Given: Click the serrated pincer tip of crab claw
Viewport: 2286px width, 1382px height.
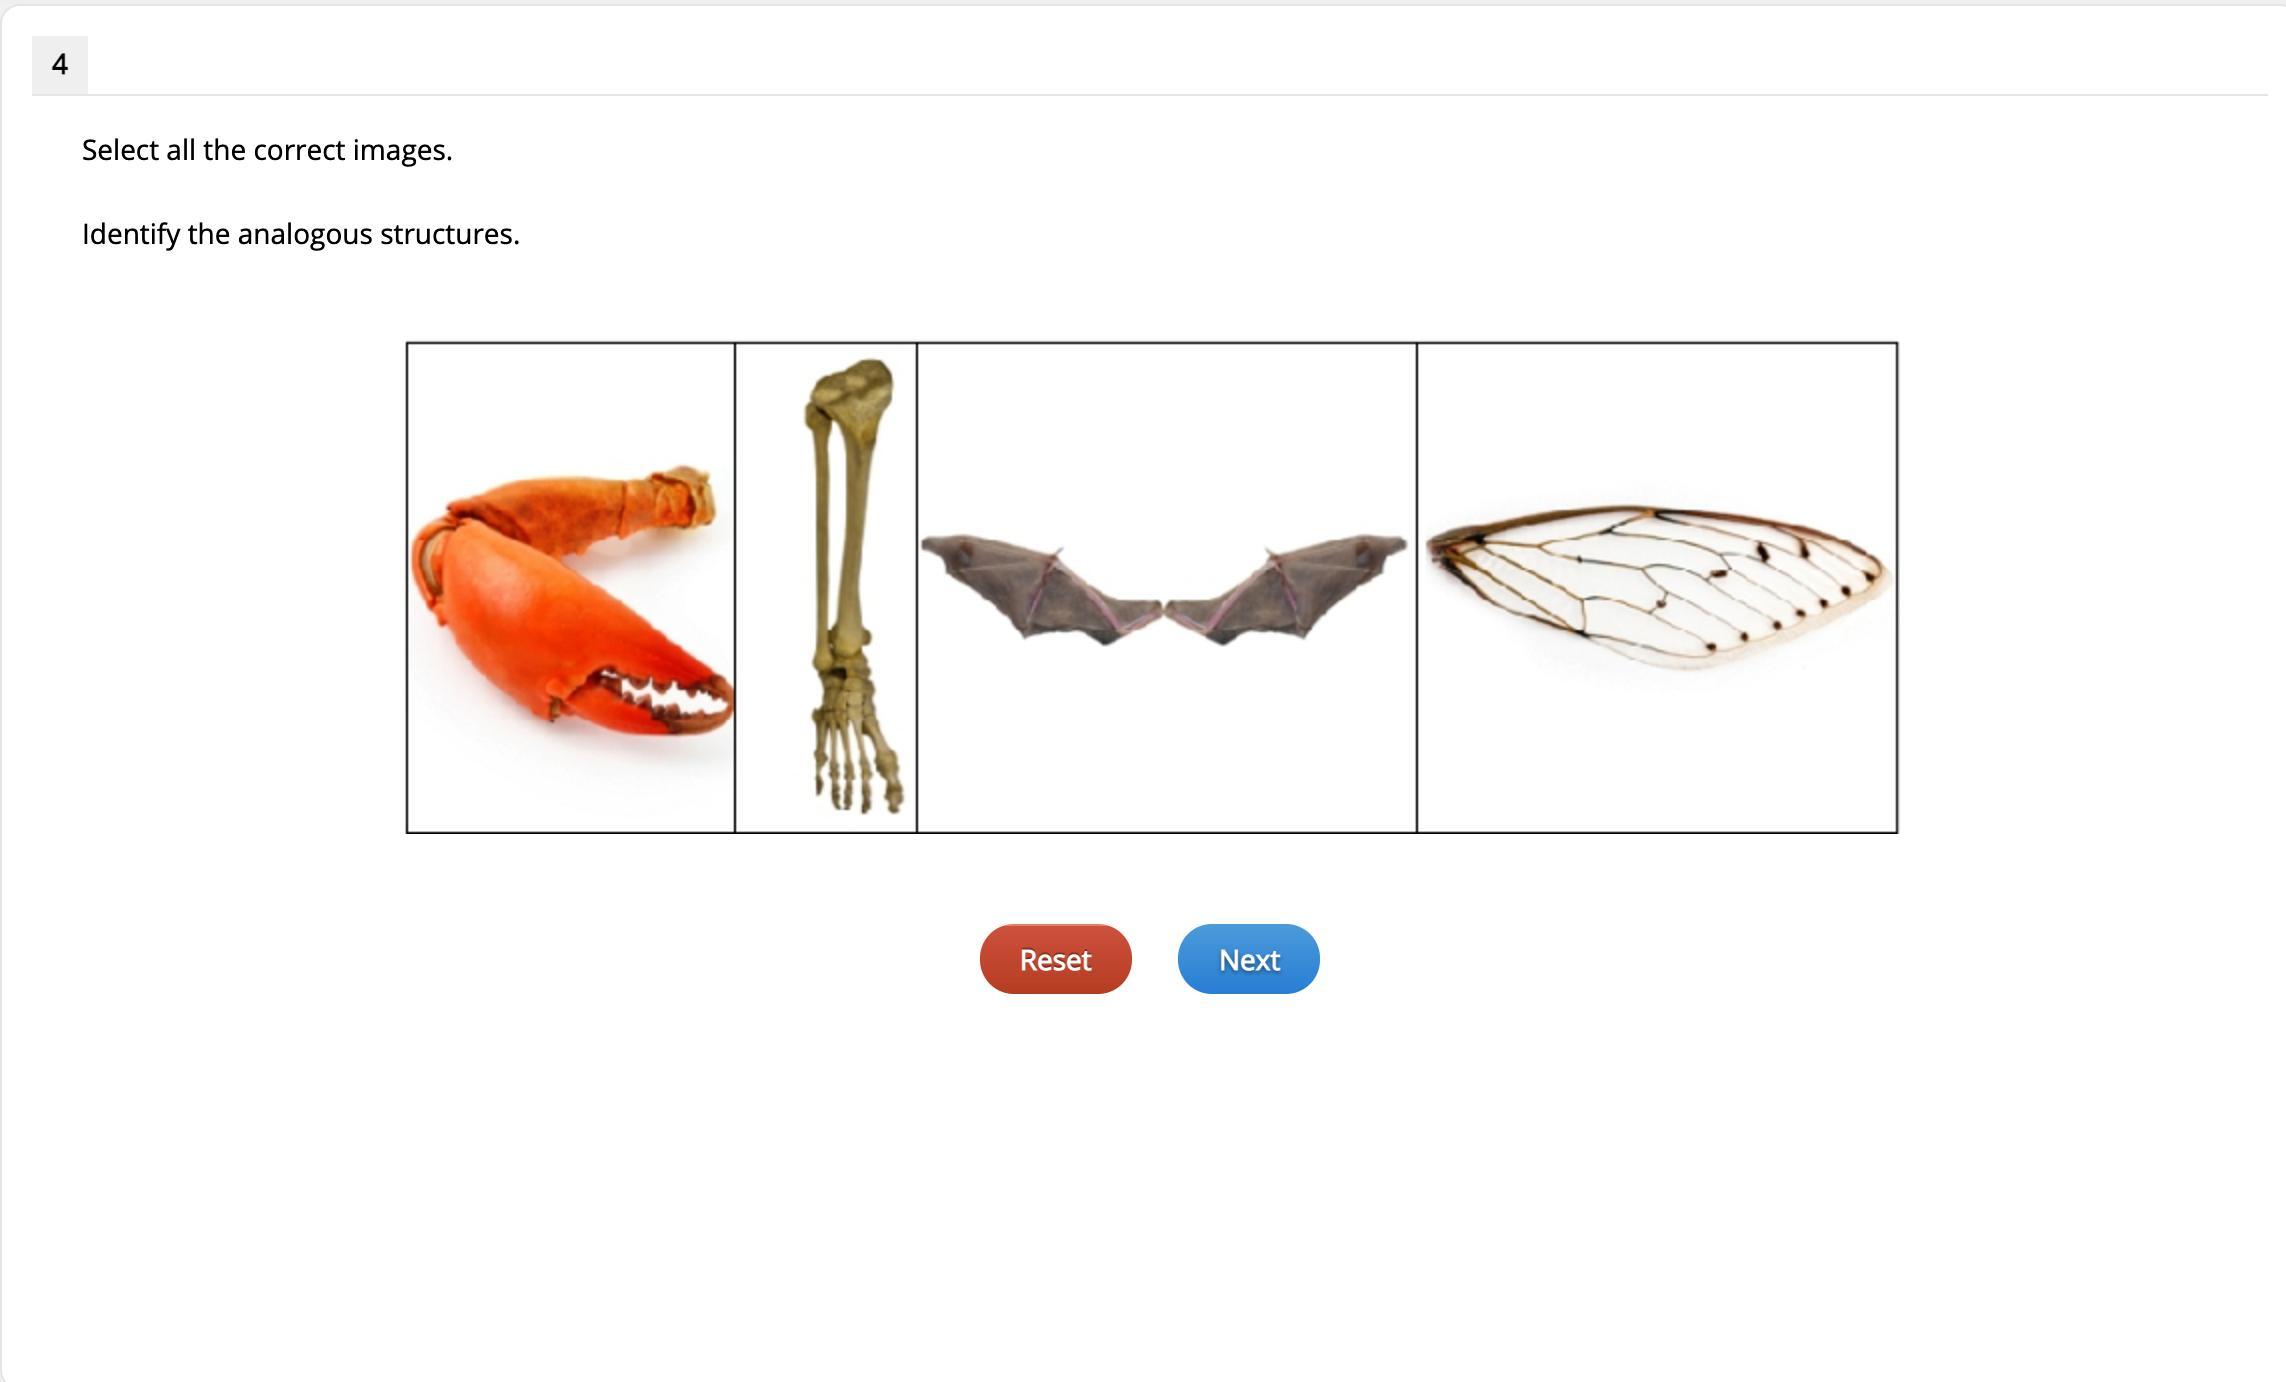Looking at the screenshot, I should click(665, 700).
